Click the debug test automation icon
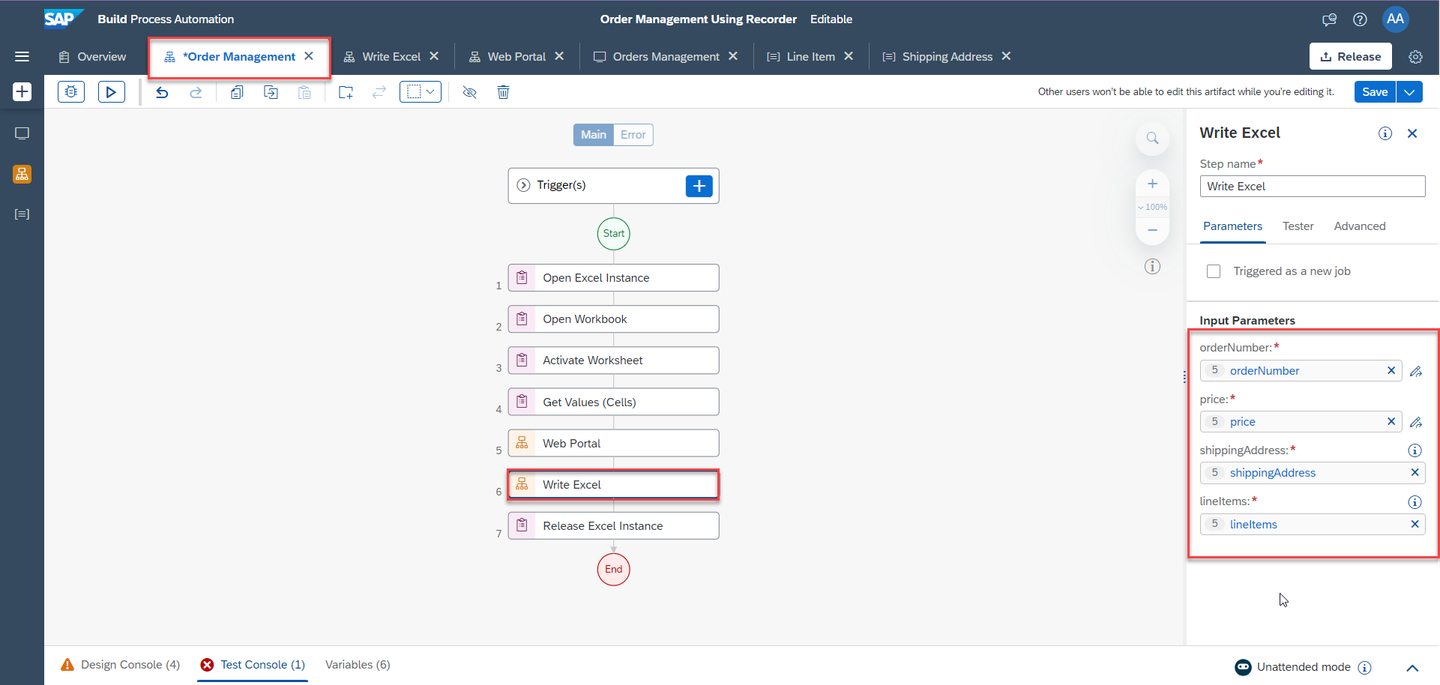Image resolution: width=1440 pixels, height=685 pixels. click(71, 92)
